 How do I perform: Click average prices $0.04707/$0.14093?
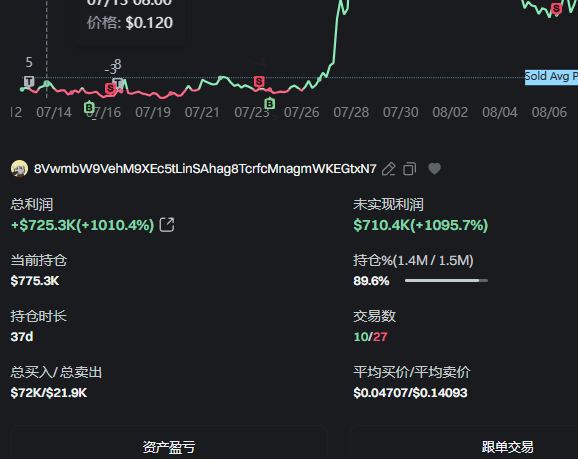point(410,393)
